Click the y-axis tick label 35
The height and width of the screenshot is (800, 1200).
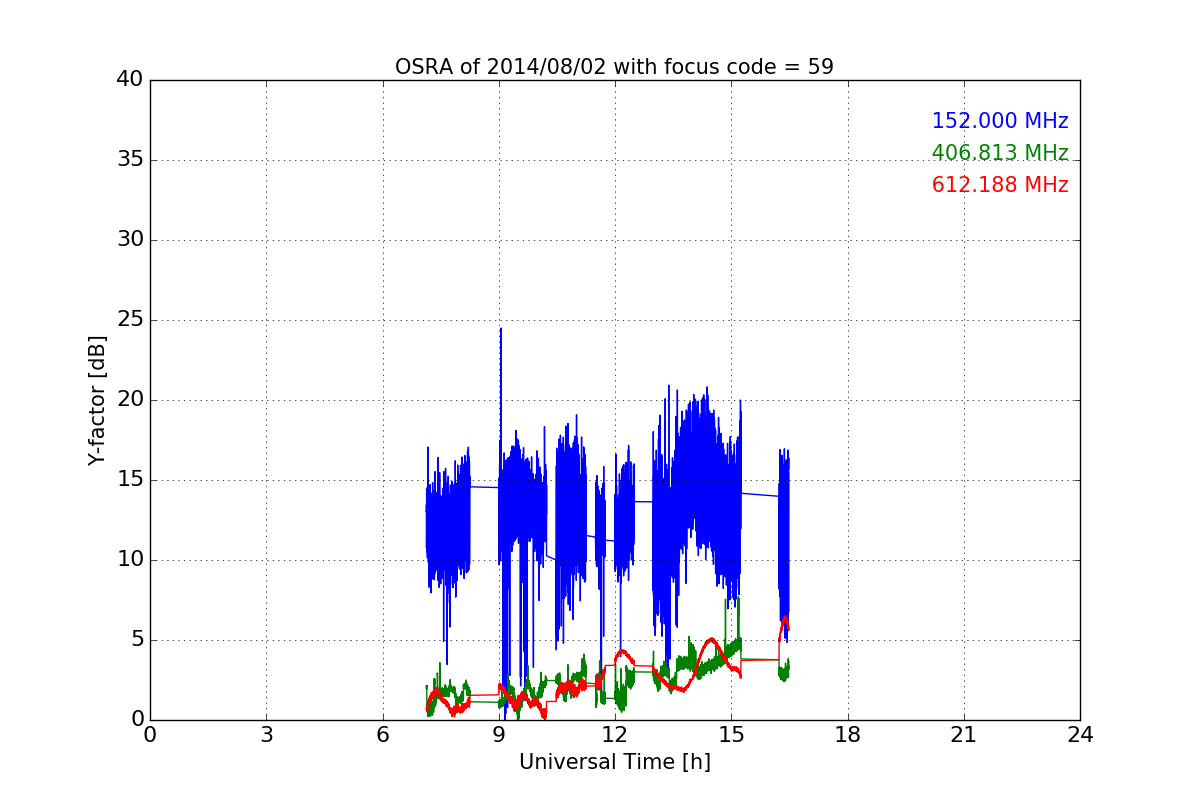(x=130, y=160)
